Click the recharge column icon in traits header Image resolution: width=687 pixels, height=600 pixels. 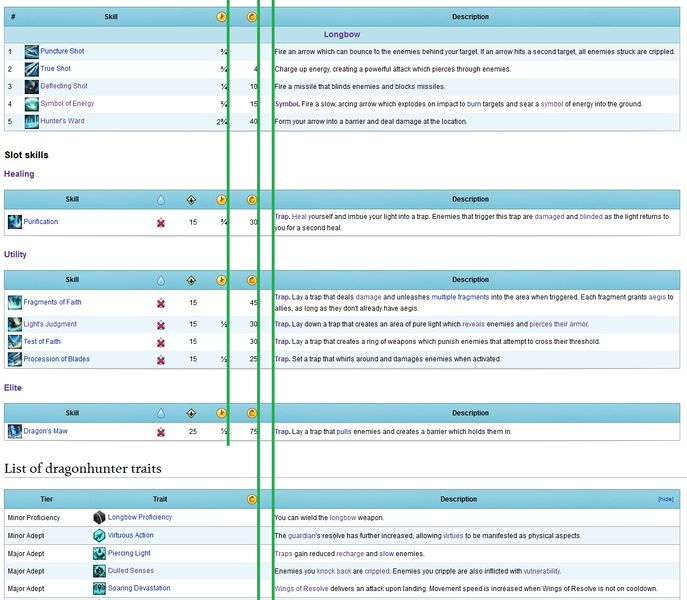tap(252, 499)
